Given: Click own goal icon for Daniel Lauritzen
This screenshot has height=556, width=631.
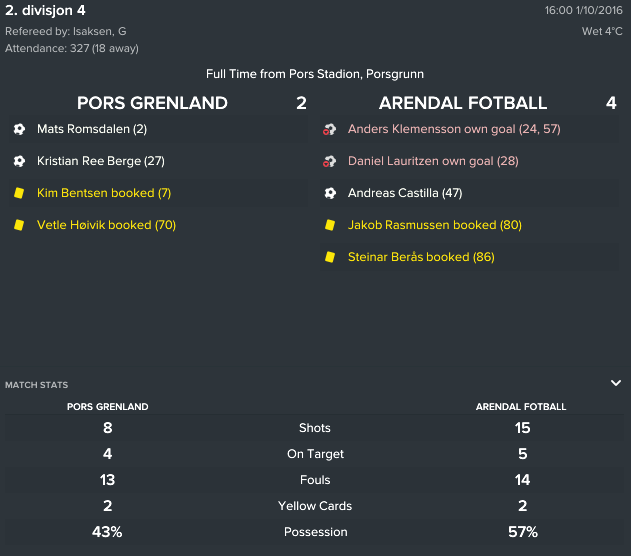Looking at the screenshot, I should 330,161.
